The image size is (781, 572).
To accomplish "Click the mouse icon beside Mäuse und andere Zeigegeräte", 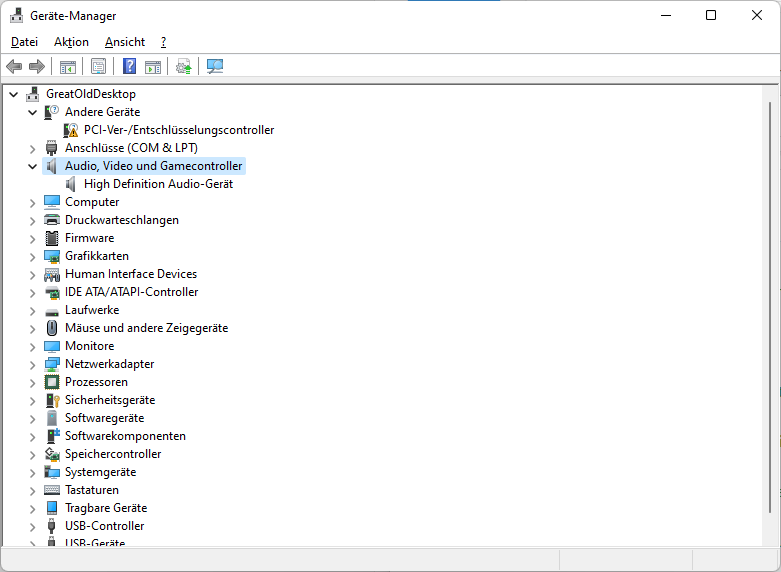I will click(x=52, y=328).
